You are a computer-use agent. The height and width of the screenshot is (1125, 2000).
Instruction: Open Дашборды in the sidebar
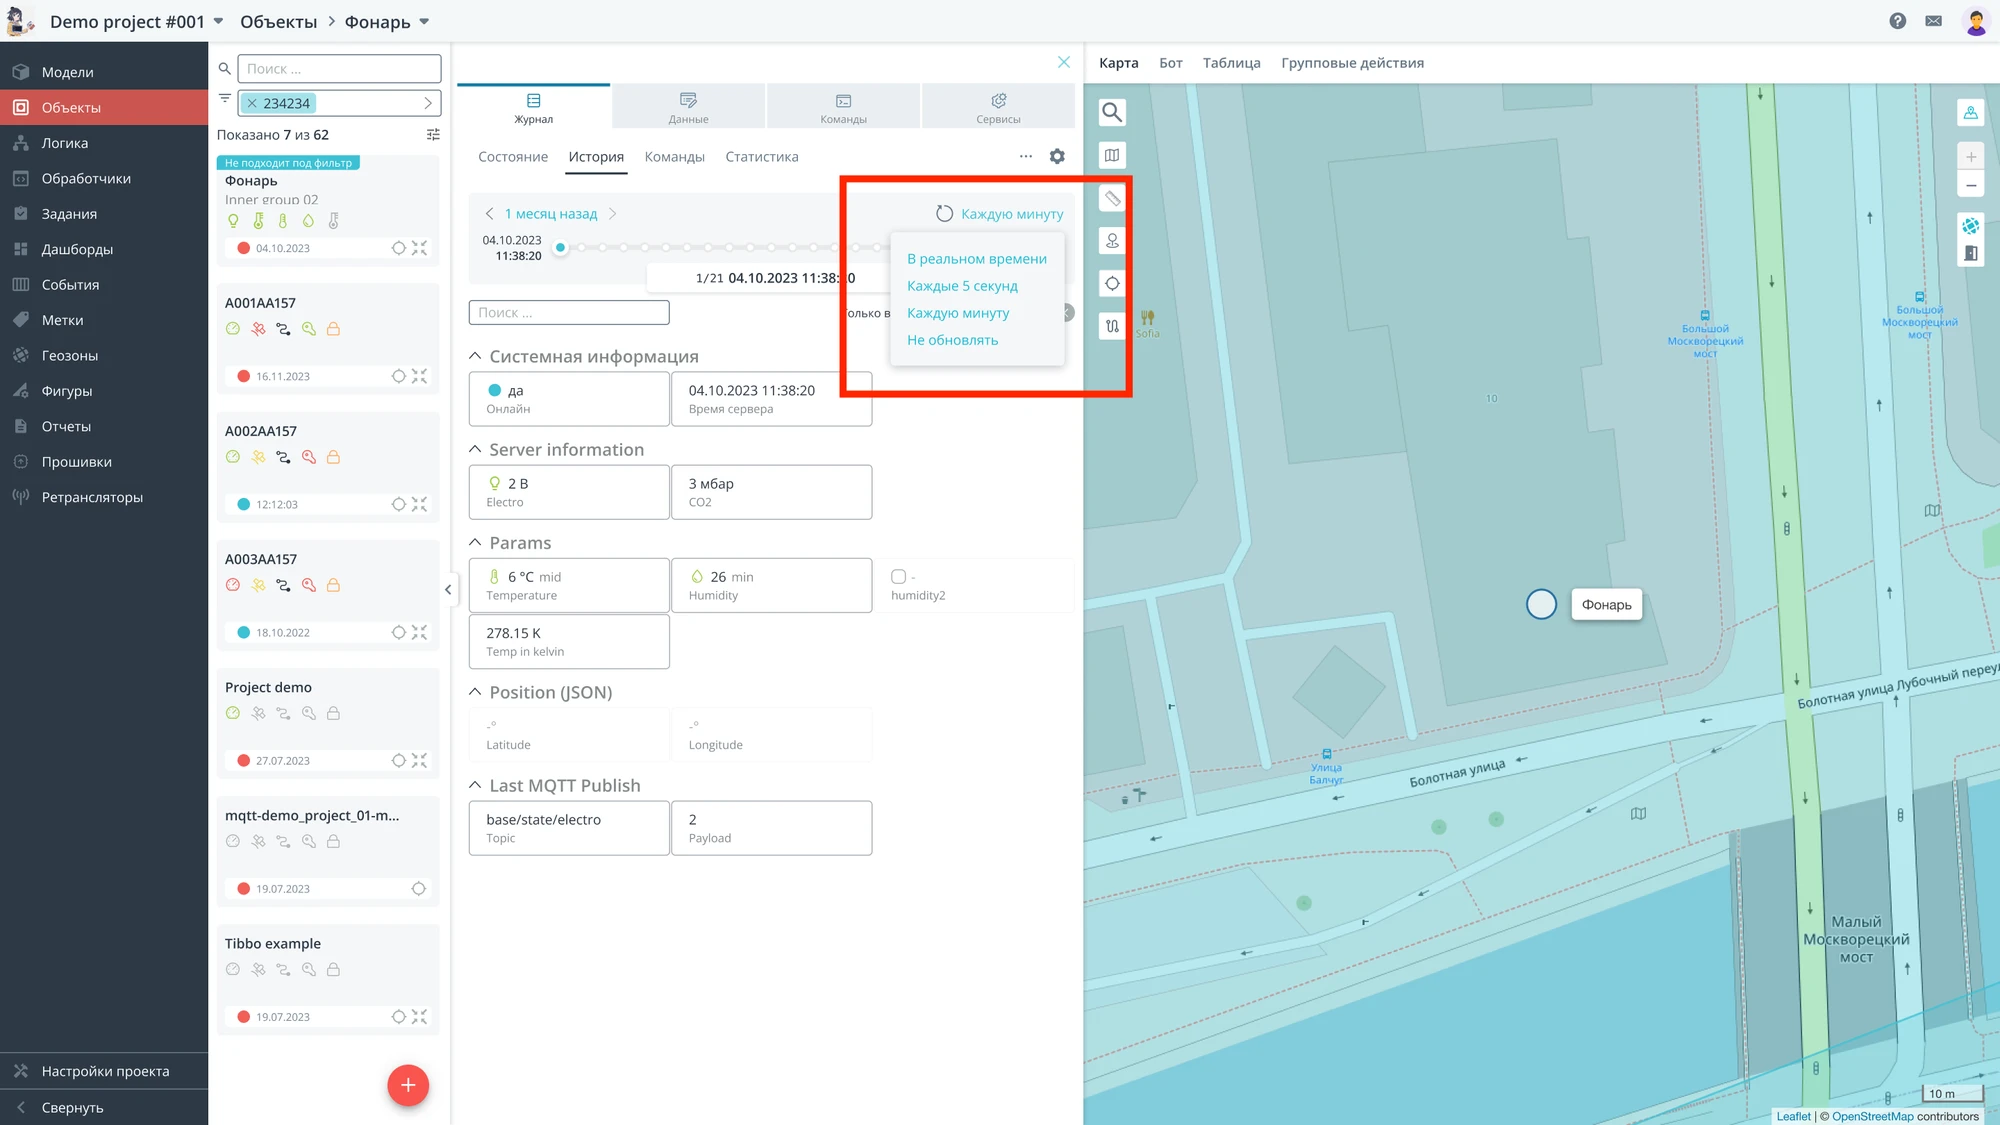[77, 249]
